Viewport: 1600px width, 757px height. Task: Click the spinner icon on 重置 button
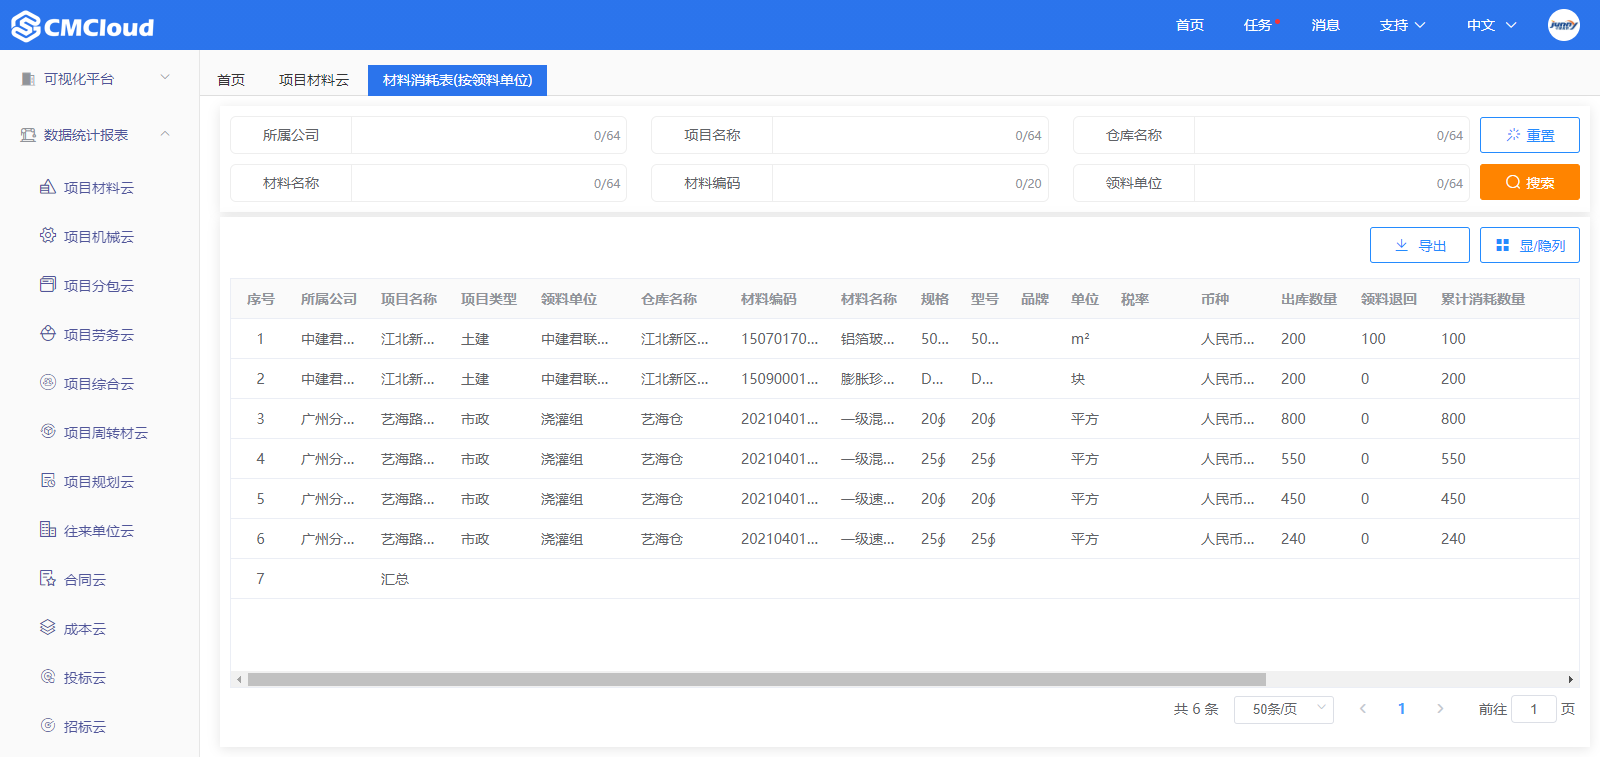(1513, 134)
